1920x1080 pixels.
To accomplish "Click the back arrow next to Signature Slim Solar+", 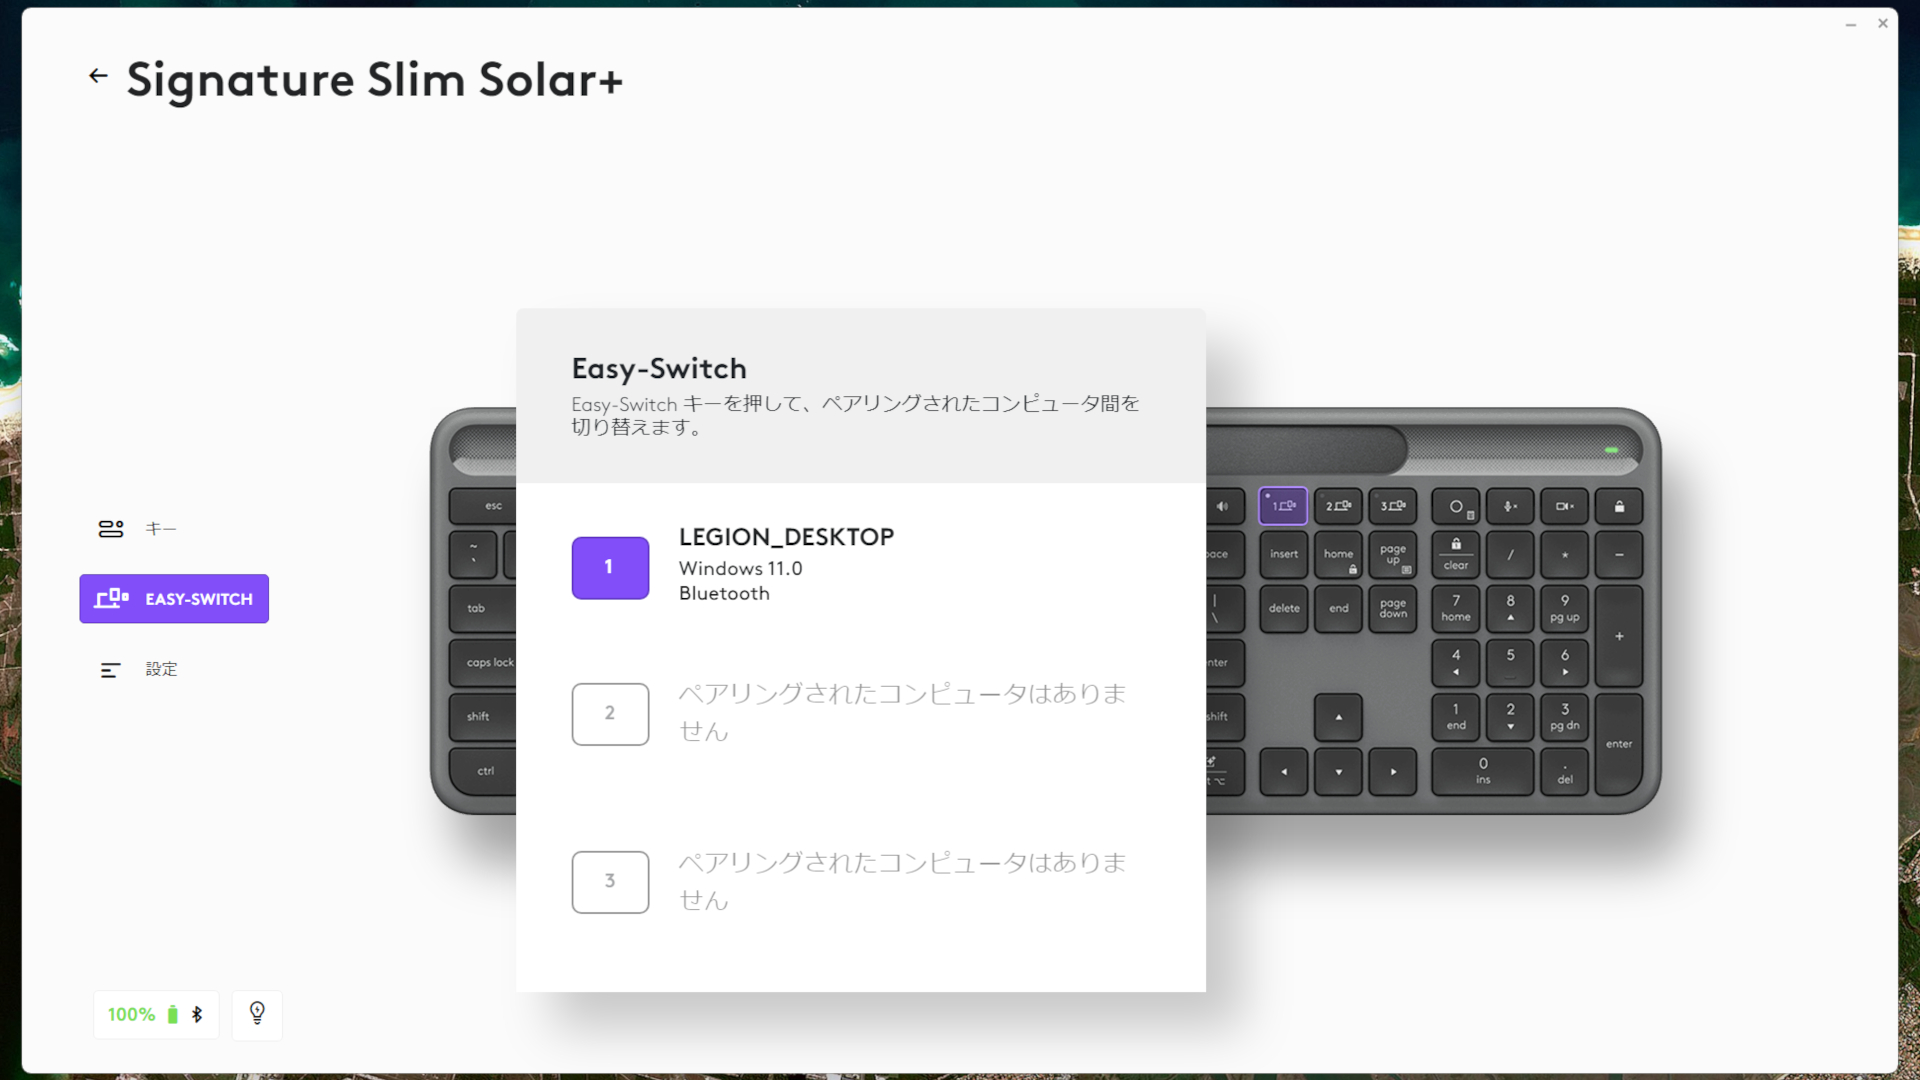I will tap(97, 75).
